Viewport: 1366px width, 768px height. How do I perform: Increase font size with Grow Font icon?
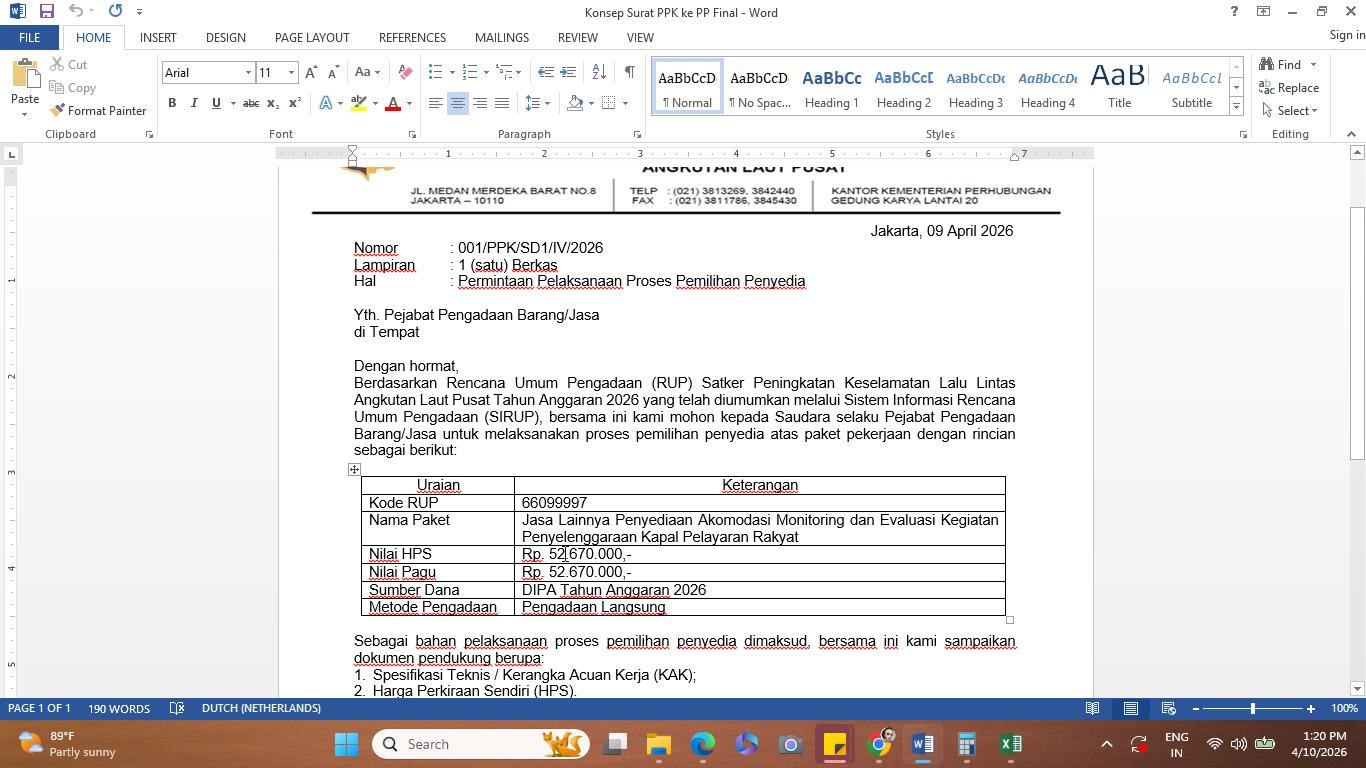(311, 72)
